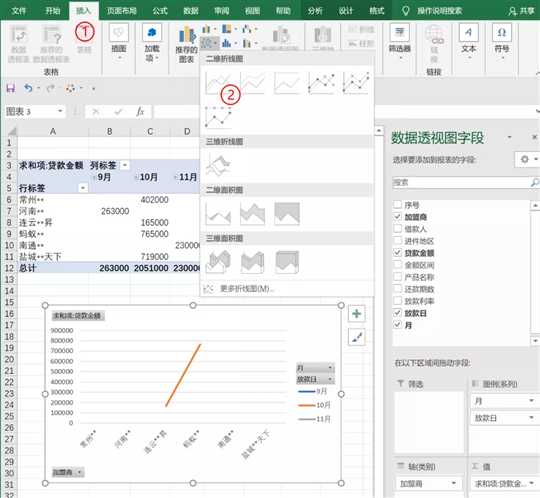The image size is (540, 498).
Task: Click the Chart Elements plus button
Action: point(356,314)
